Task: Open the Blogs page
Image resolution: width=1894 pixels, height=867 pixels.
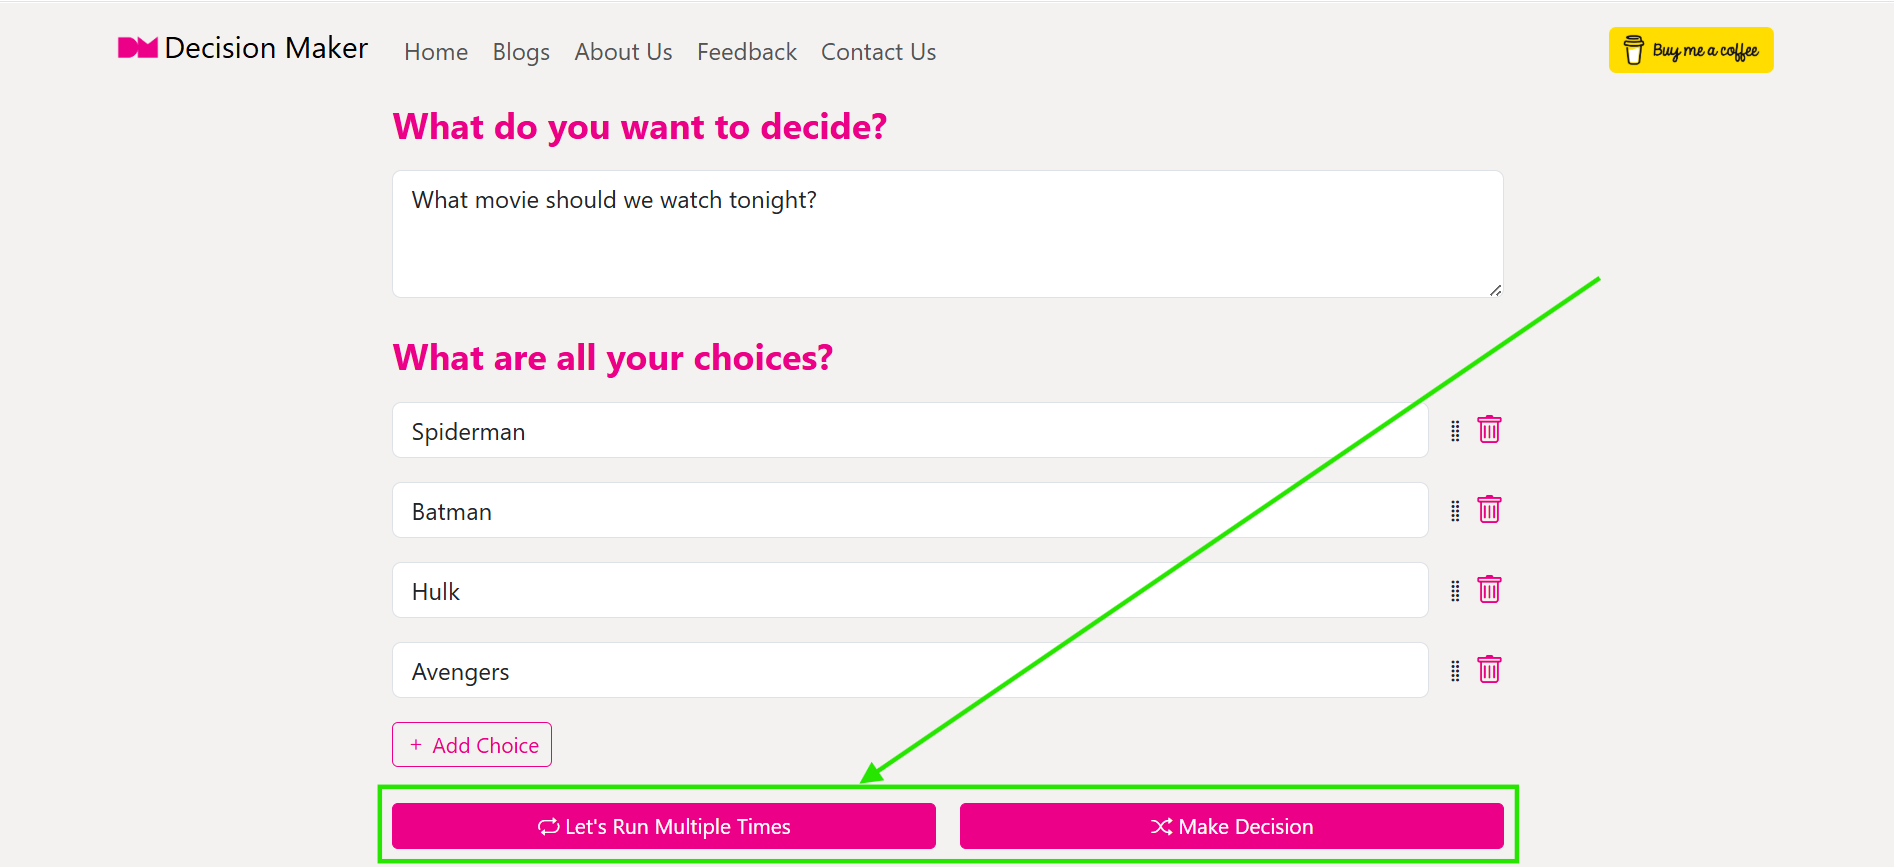Action: click(520, 51)
